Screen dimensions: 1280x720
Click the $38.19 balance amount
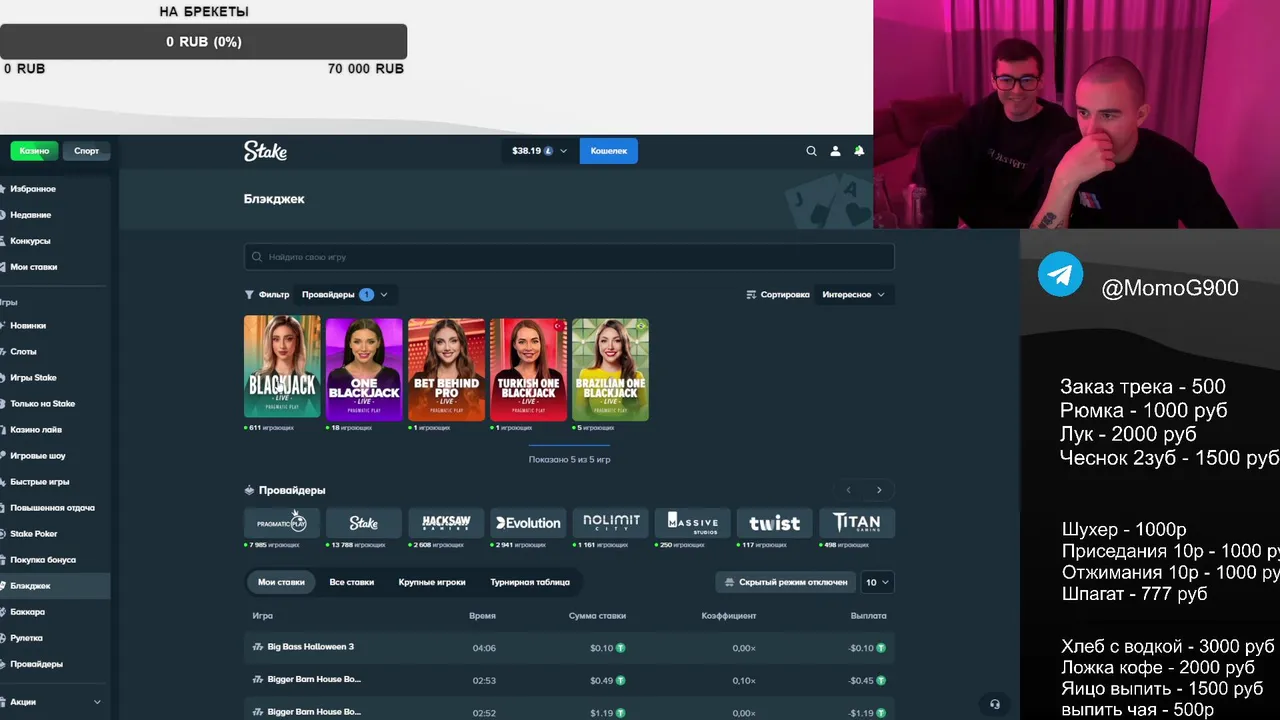pos(526,151)
